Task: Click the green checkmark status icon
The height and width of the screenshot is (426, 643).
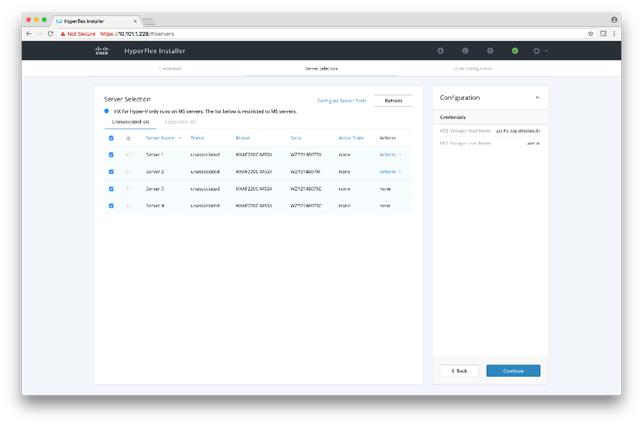Action: [515, 51]
